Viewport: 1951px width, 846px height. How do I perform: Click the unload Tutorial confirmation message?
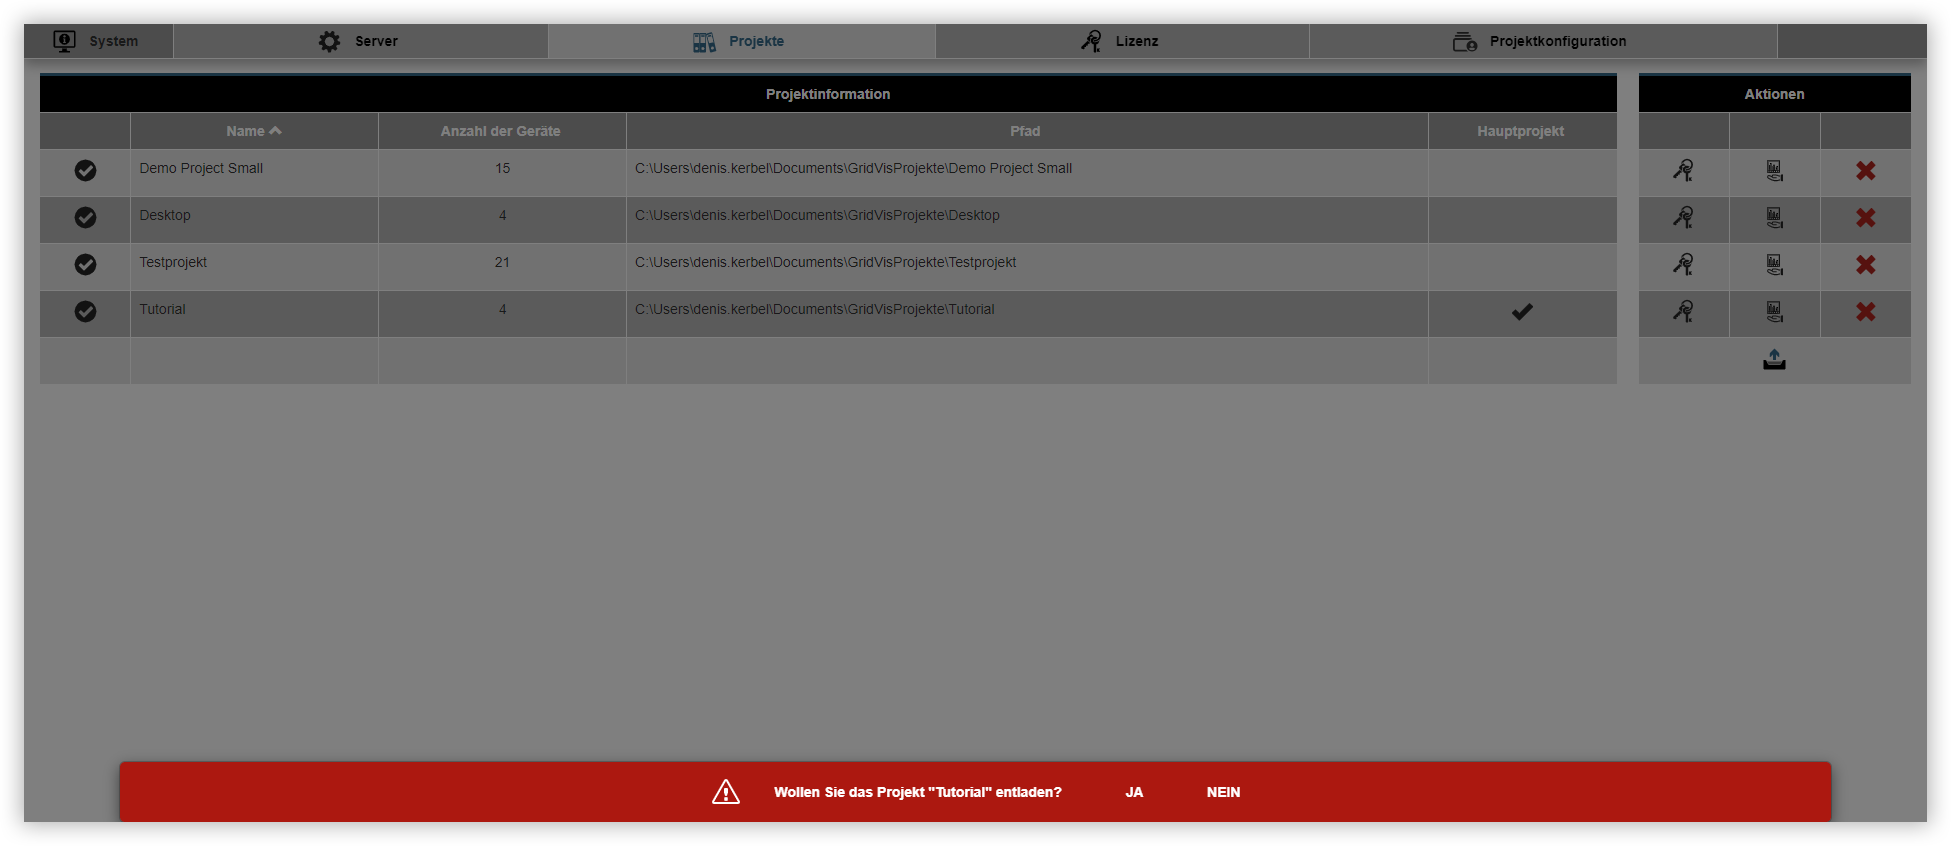[x=917, y=792]
